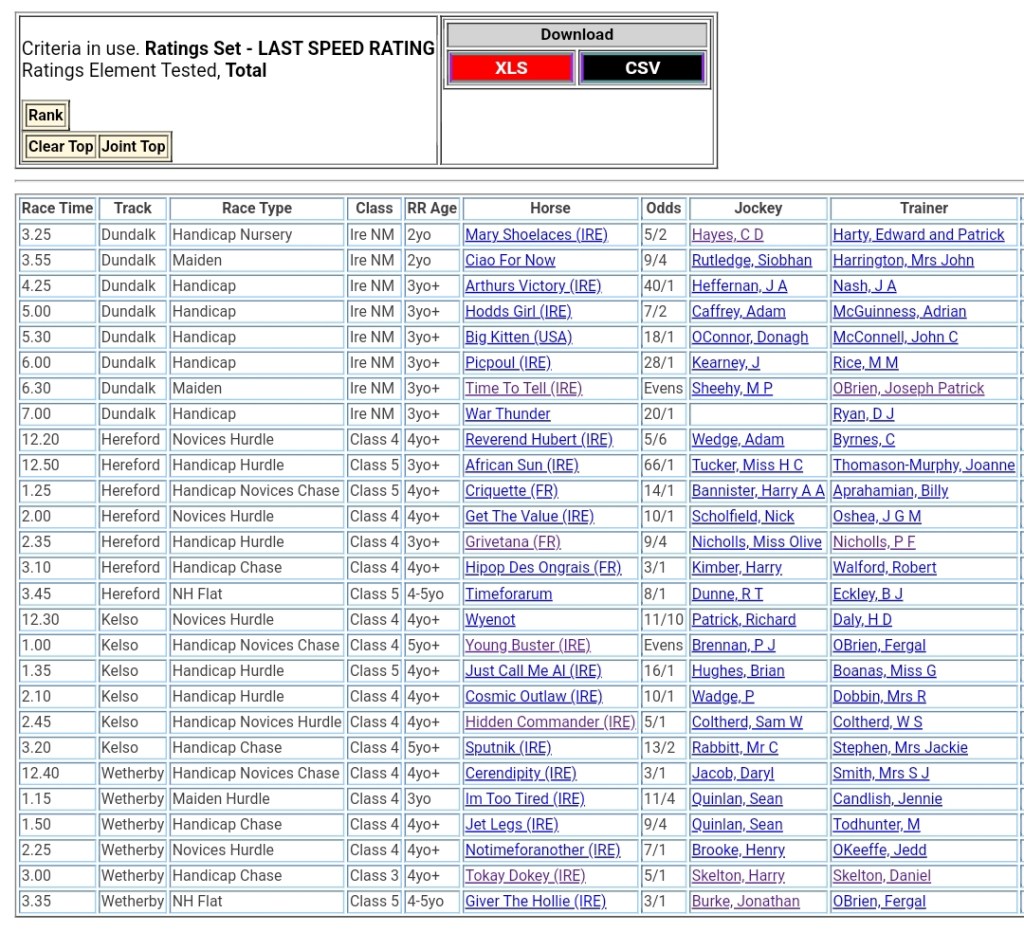Select horse Hipop Des Ongrais (FR)

543,568
